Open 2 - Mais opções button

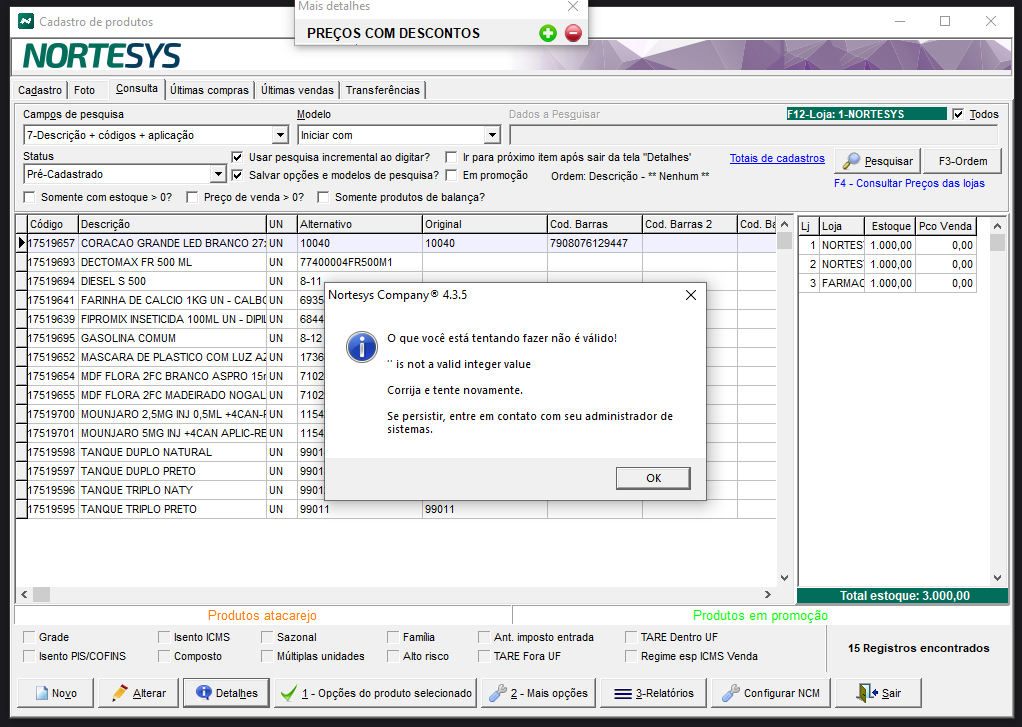point(539,693)
